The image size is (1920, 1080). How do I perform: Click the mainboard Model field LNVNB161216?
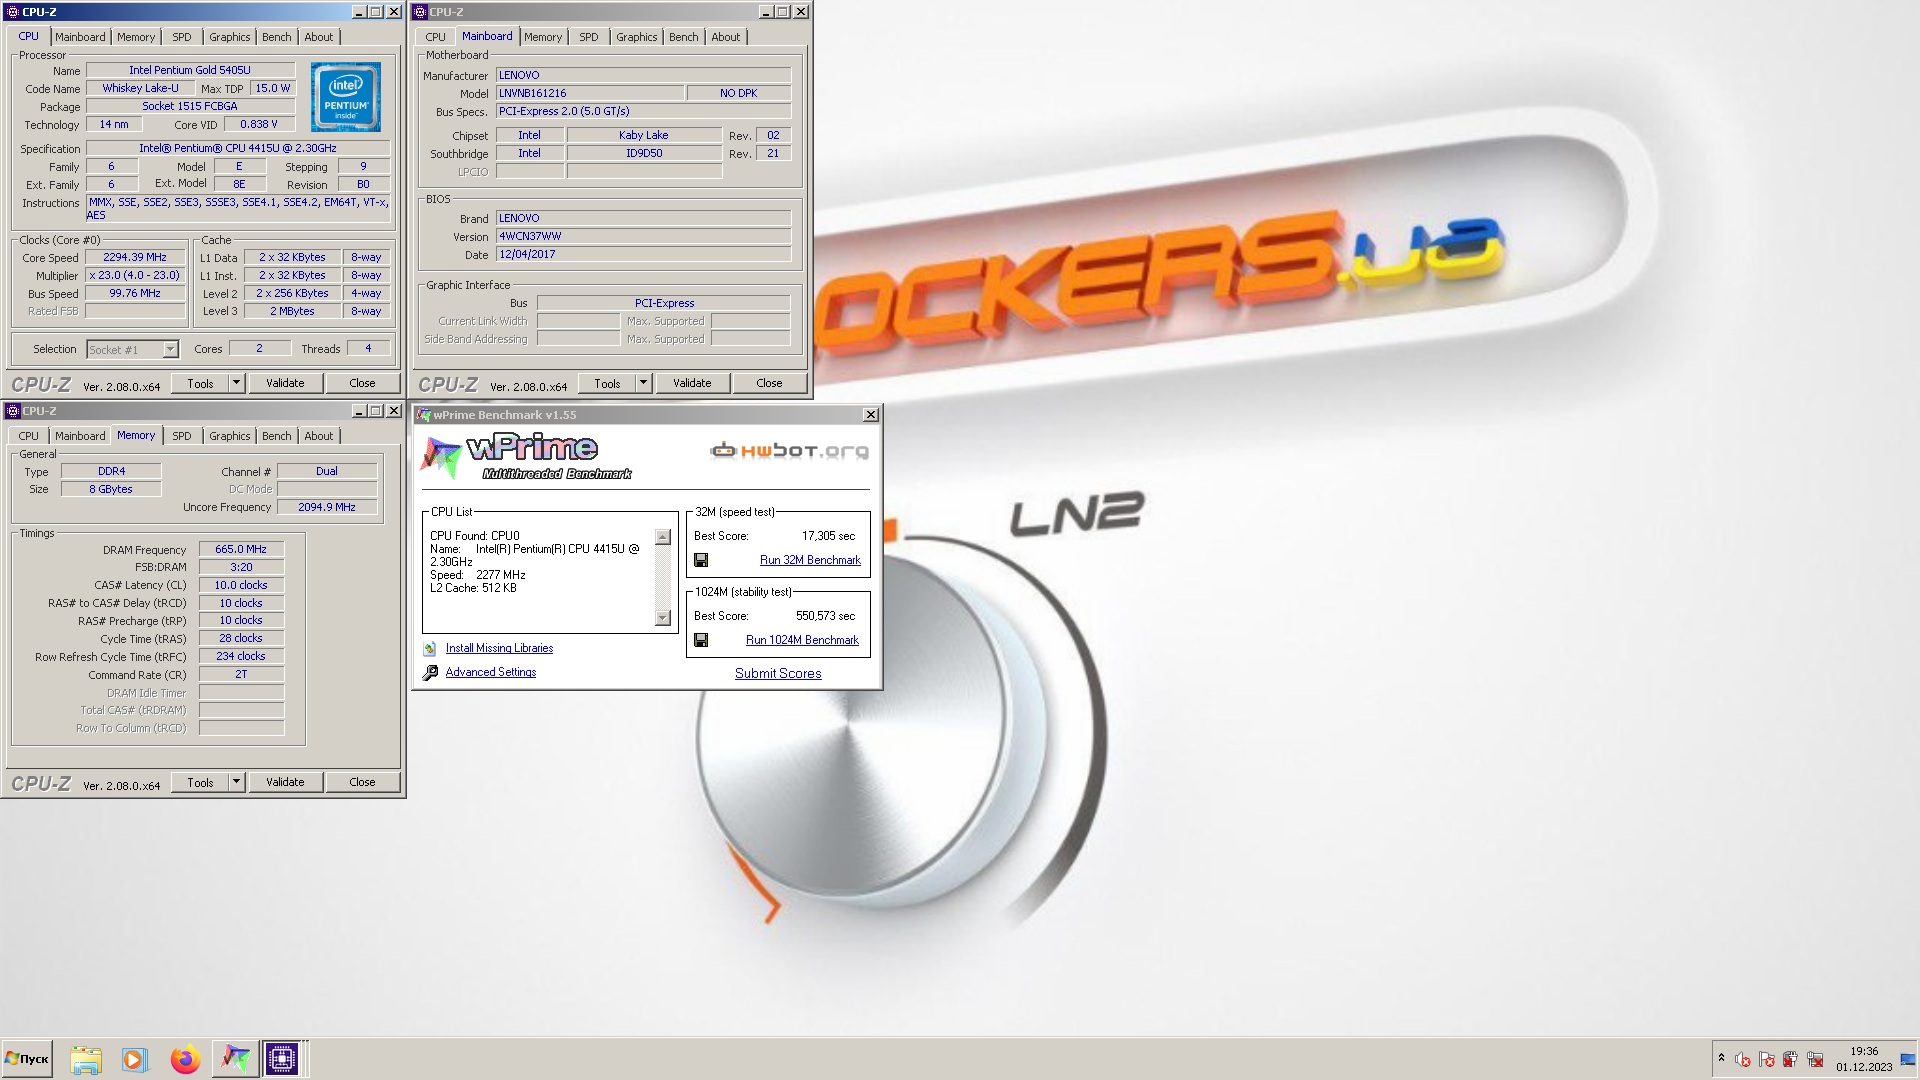(590, 93)
